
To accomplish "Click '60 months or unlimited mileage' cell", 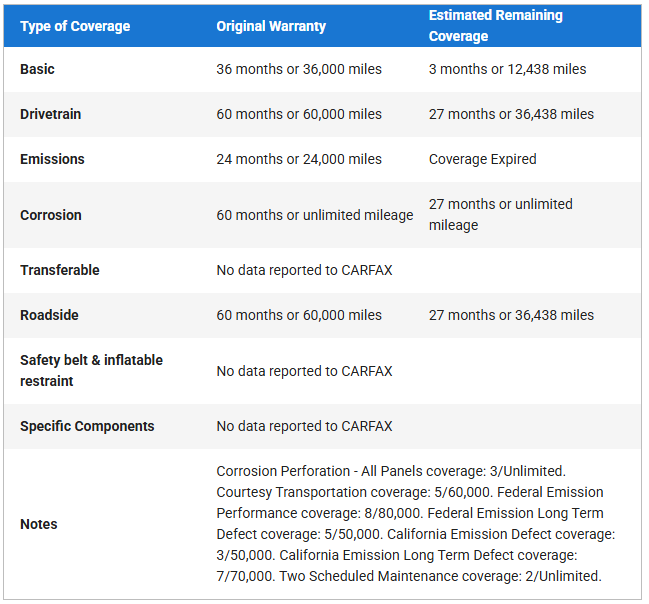I will tap(314, 215).
